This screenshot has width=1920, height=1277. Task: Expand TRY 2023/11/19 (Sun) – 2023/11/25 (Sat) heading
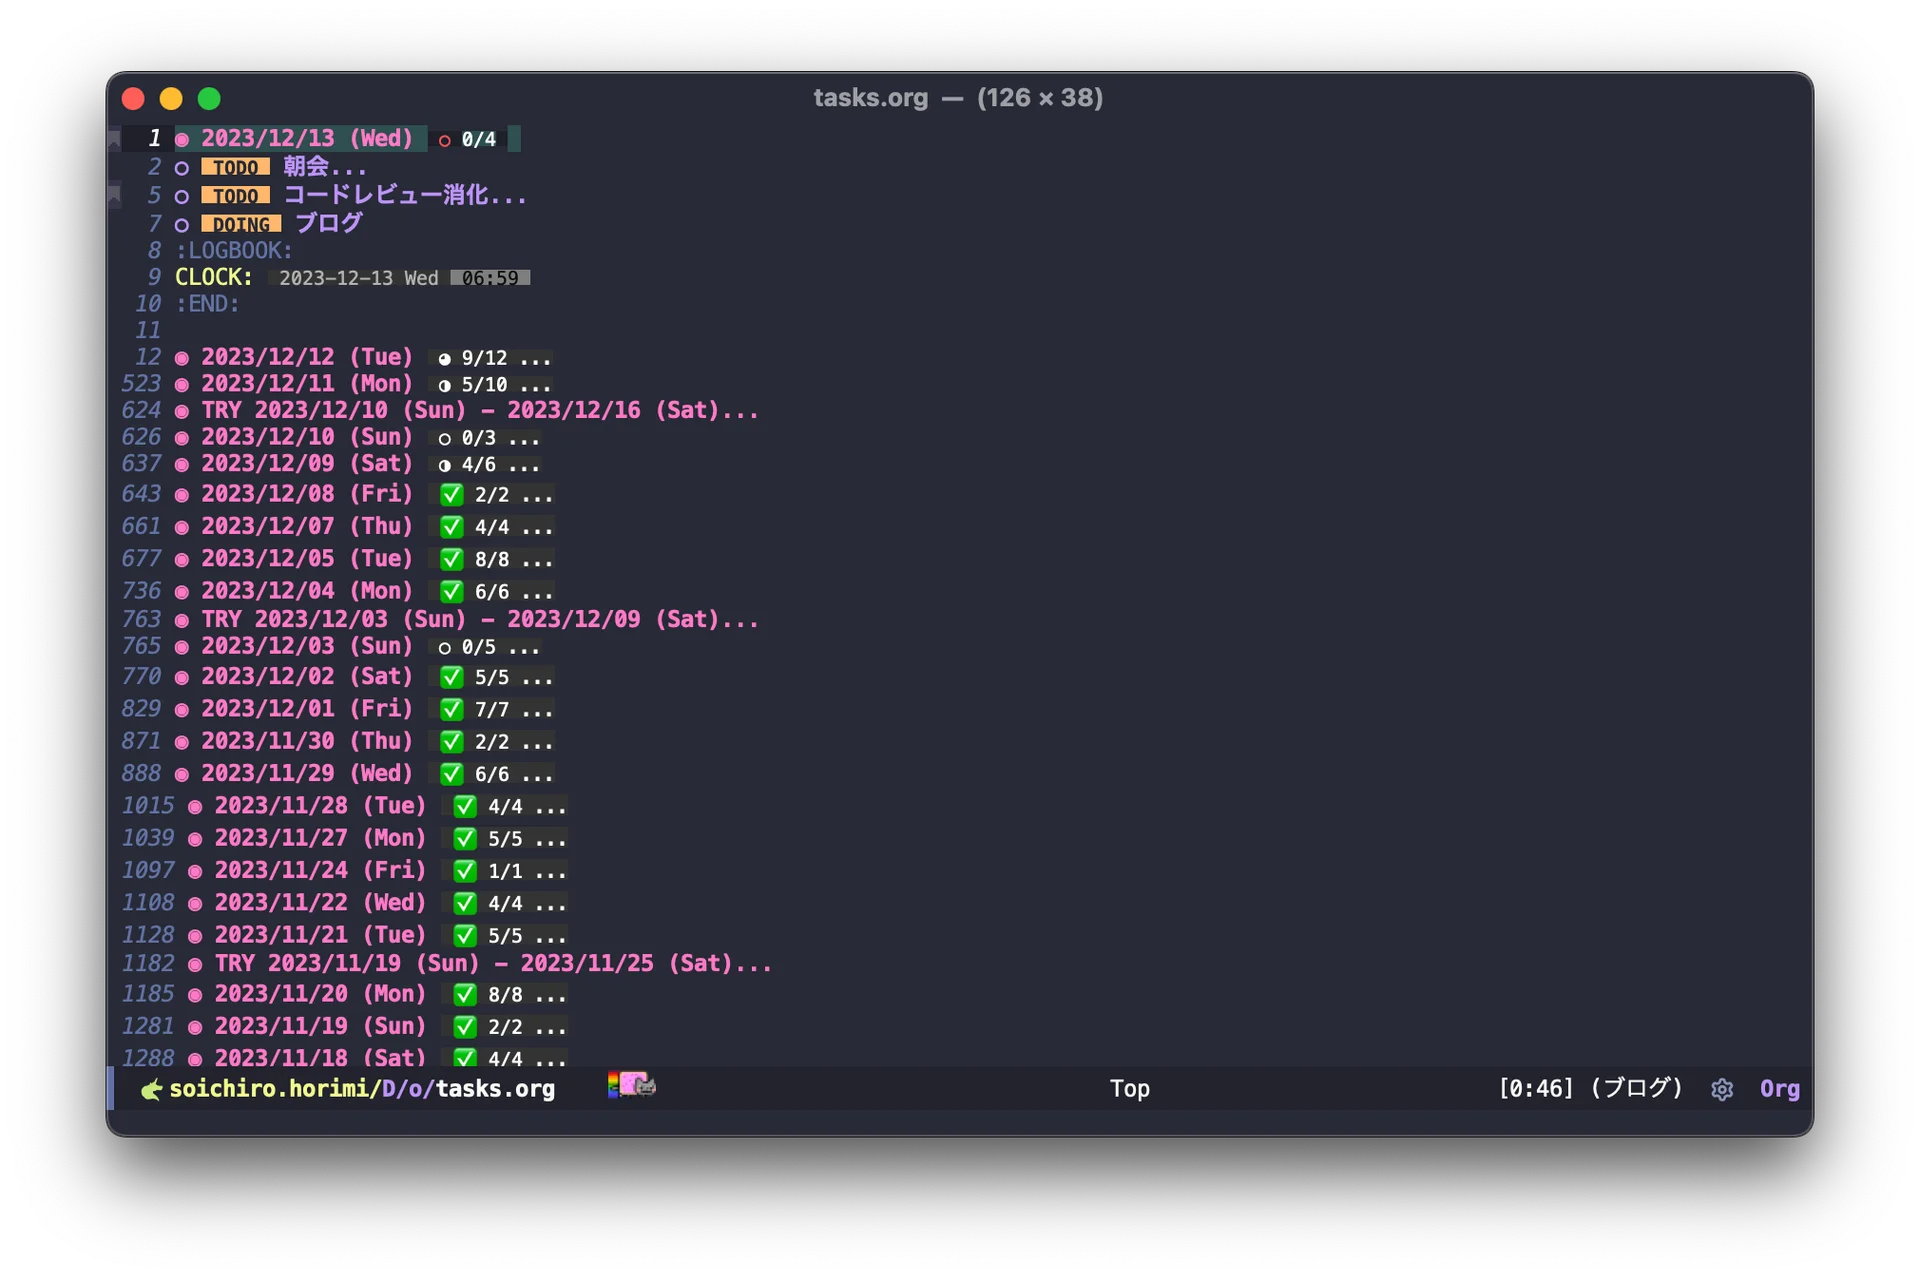pyautogui.click(x=493, y=964)
